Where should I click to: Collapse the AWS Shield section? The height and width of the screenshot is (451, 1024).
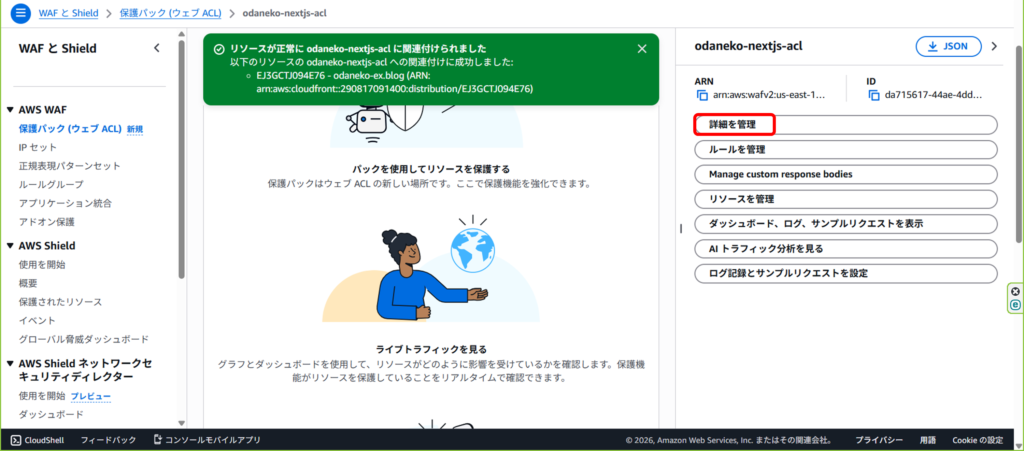(10, 246)
